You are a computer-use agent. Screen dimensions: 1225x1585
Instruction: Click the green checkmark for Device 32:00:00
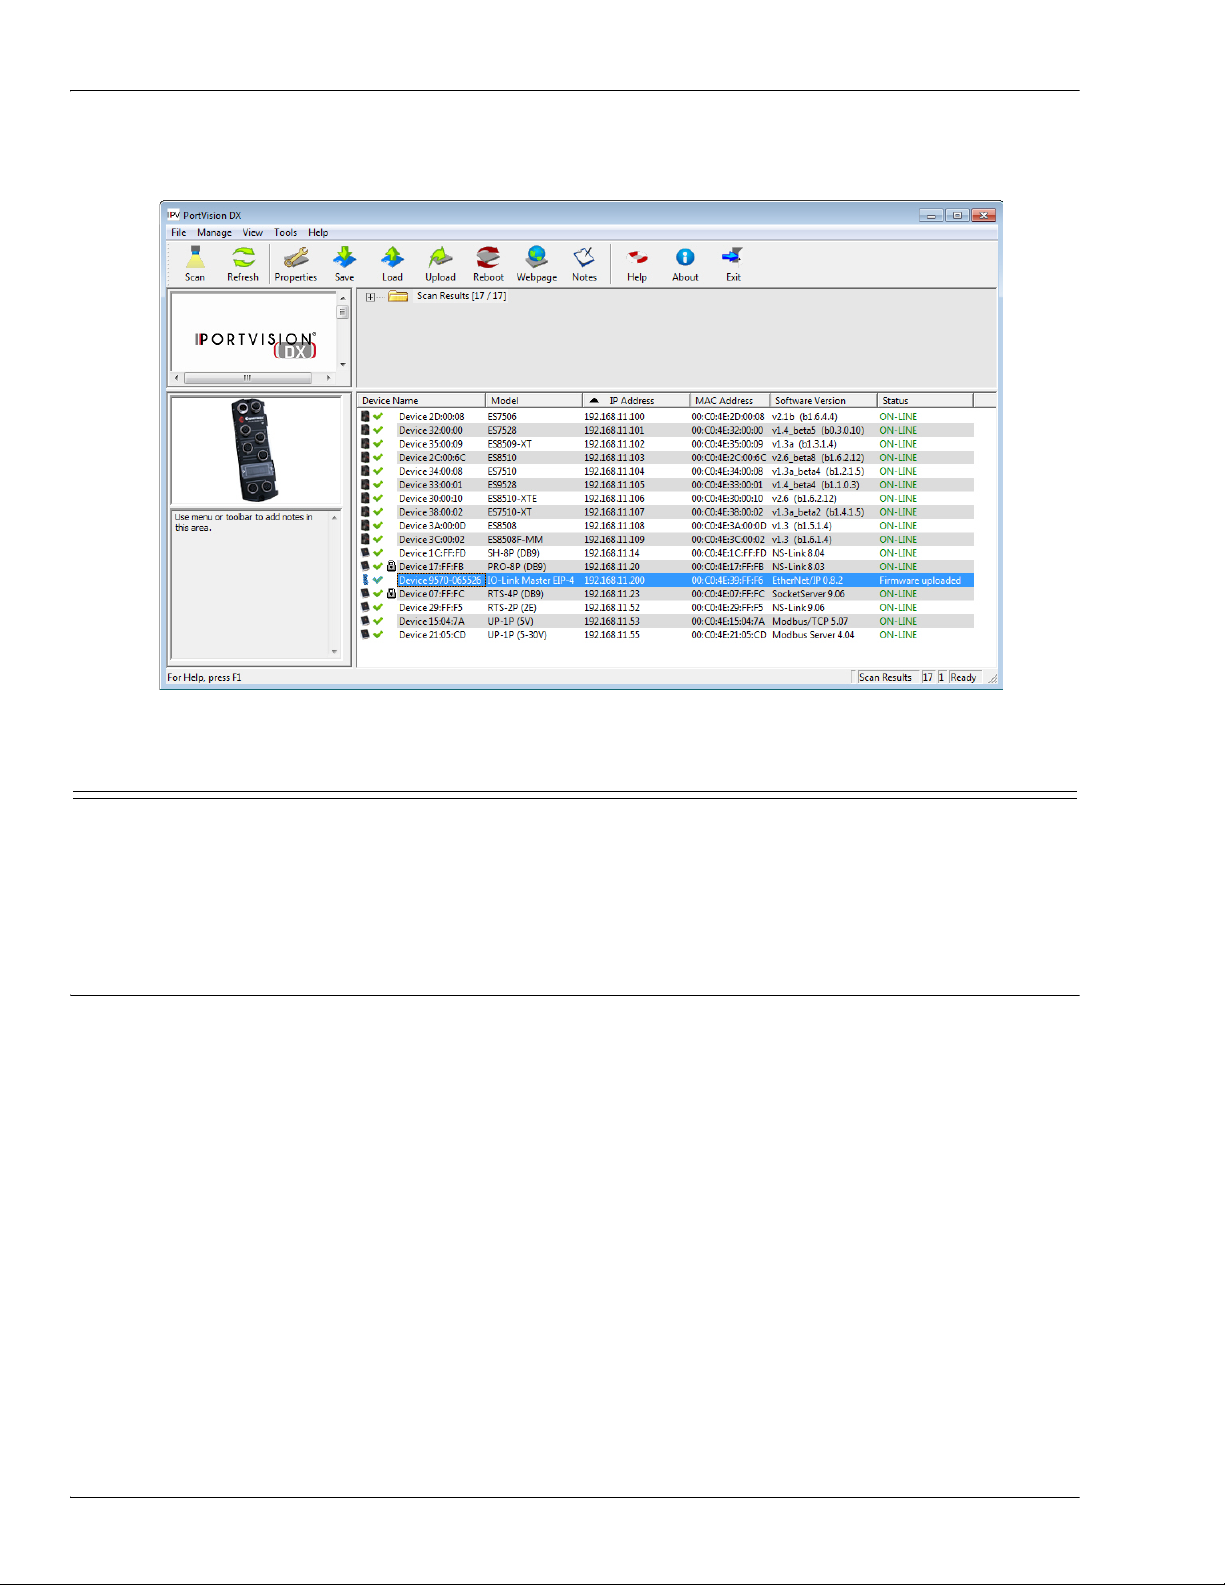(x=378, y=431)
